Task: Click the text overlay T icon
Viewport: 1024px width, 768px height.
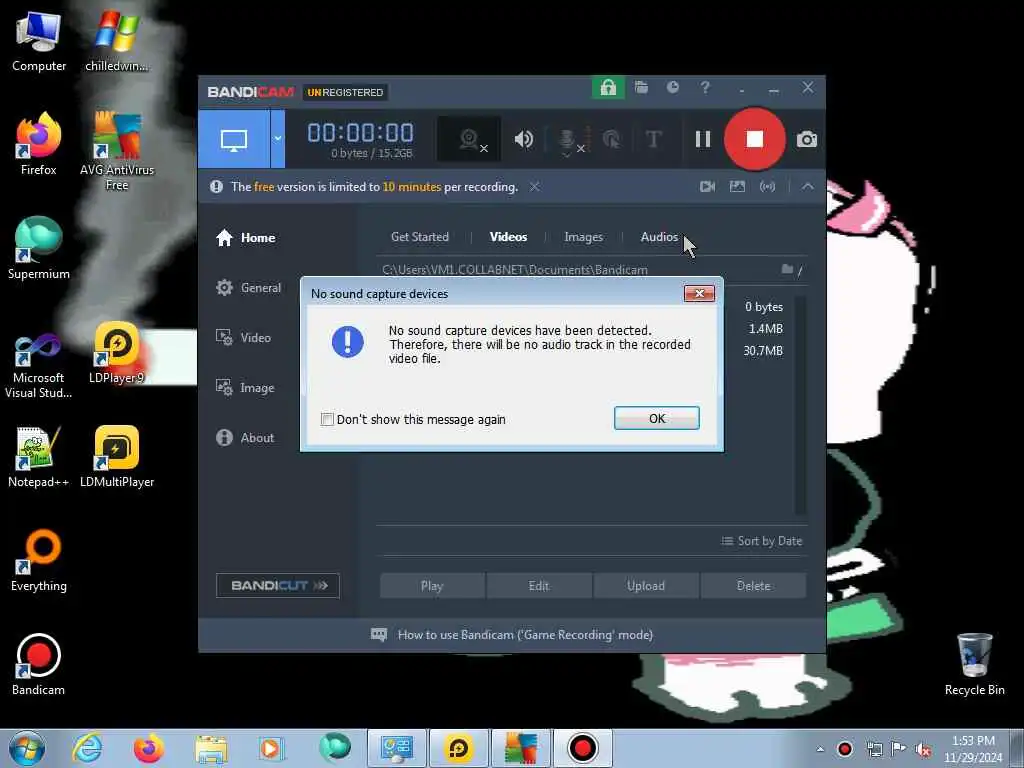Action: tap(653, 139)
